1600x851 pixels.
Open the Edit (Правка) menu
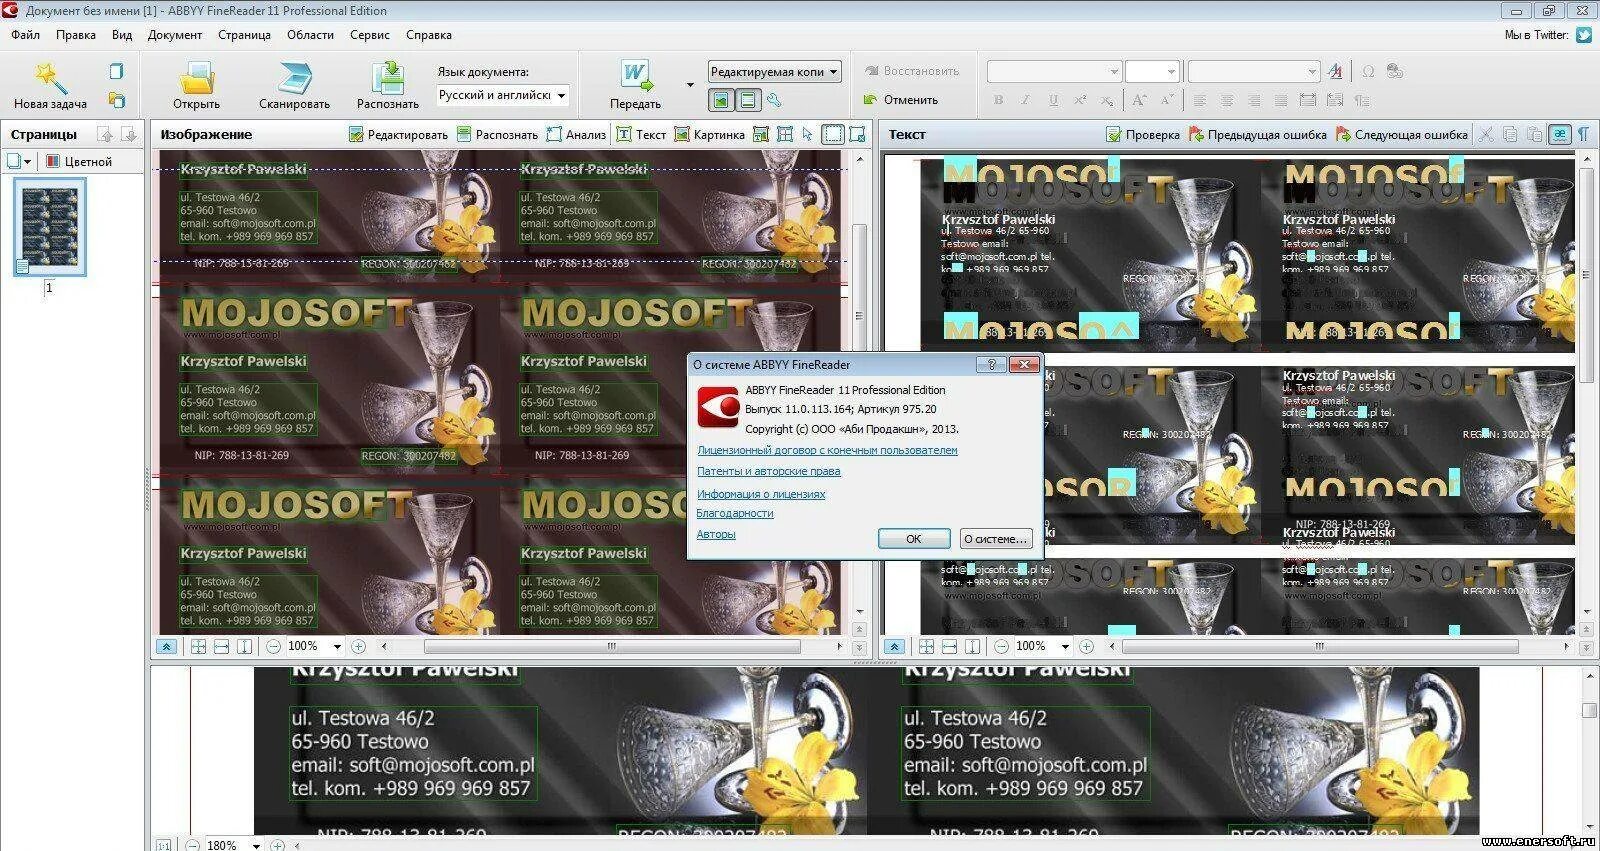coord(76,35)
